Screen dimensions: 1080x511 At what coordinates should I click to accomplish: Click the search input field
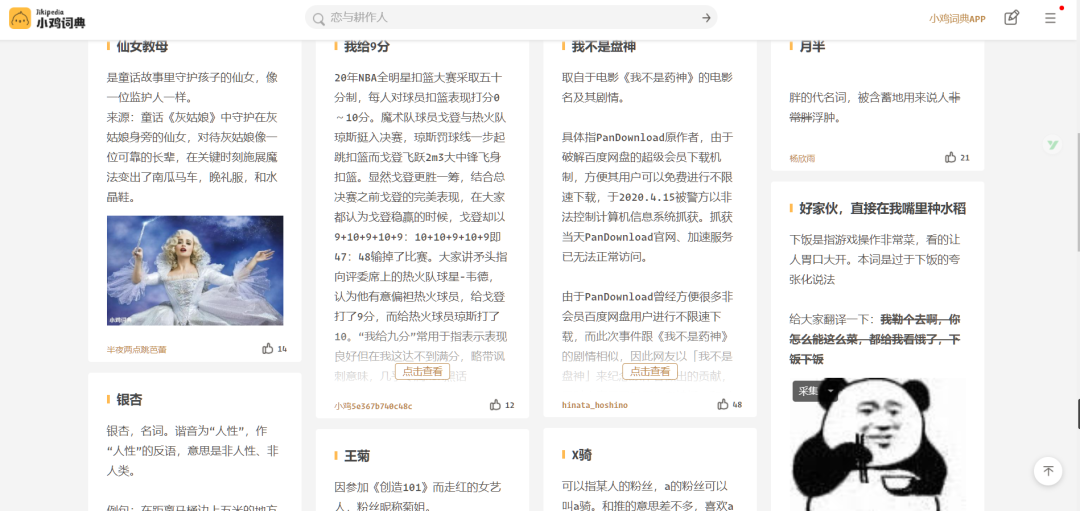pyautogui.click(x=510, y=18)
